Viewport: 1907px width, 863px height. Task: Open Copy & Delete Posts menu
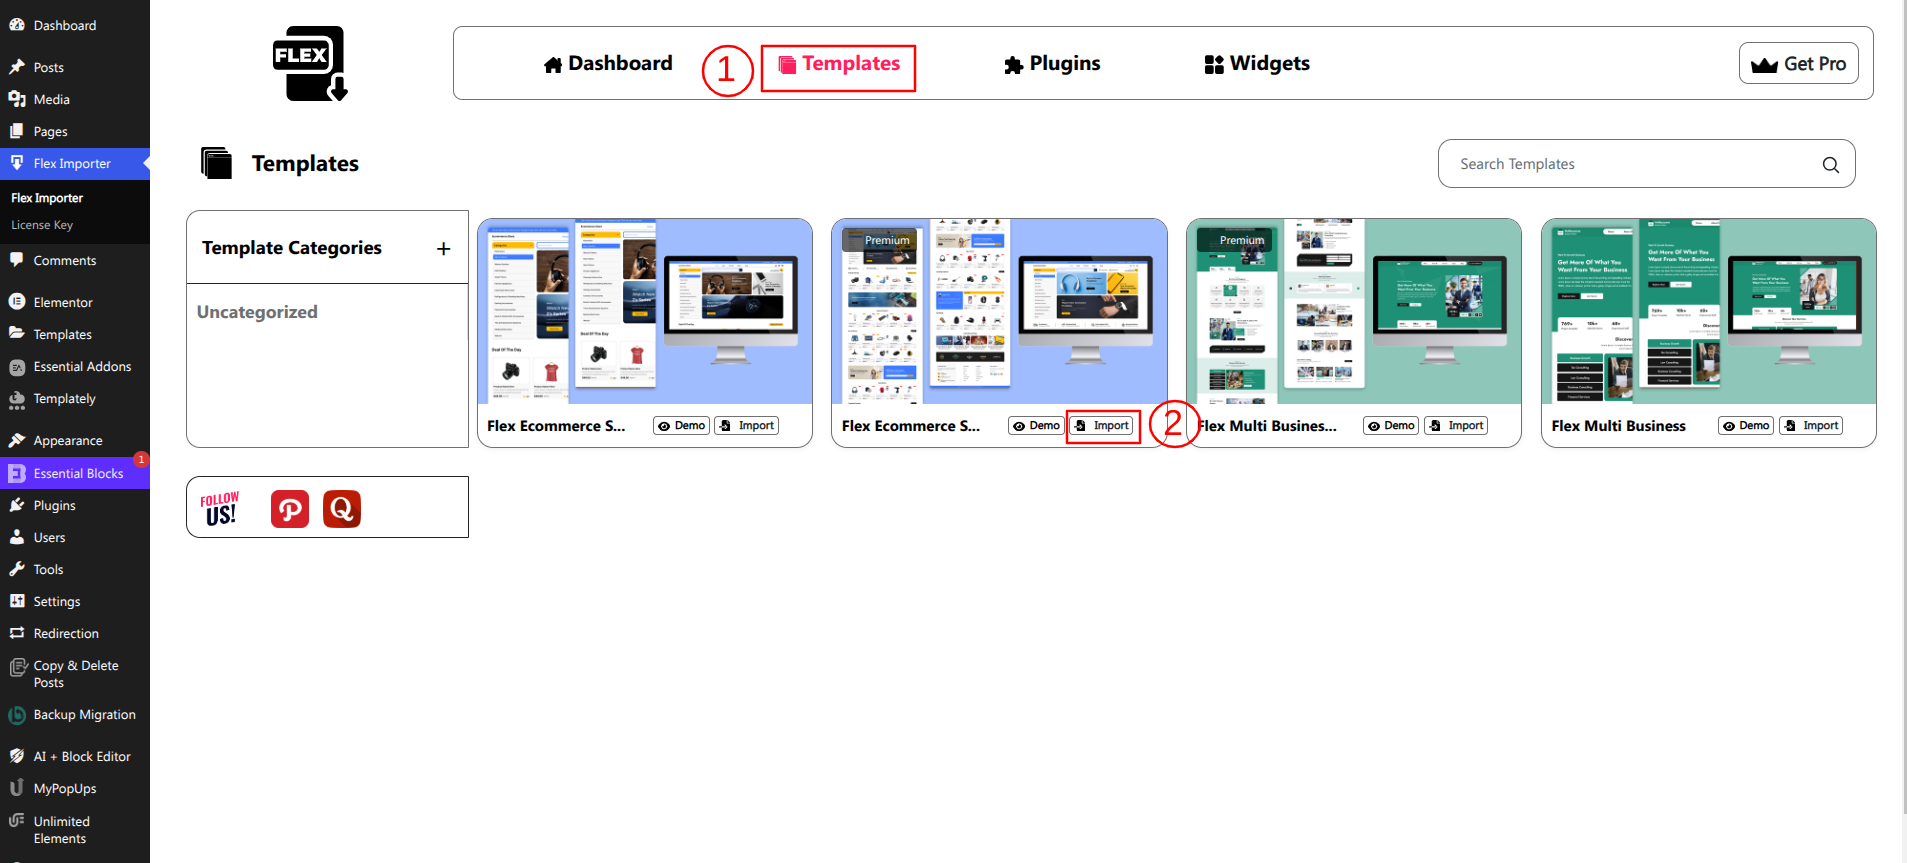click(x=75, y=674)
